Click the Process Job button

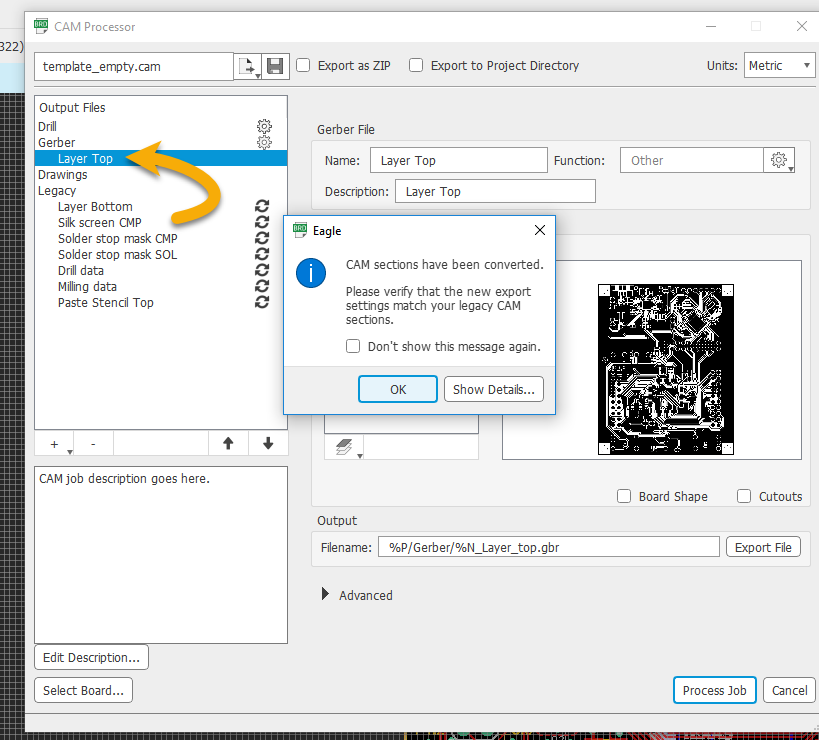pos(714,690)
